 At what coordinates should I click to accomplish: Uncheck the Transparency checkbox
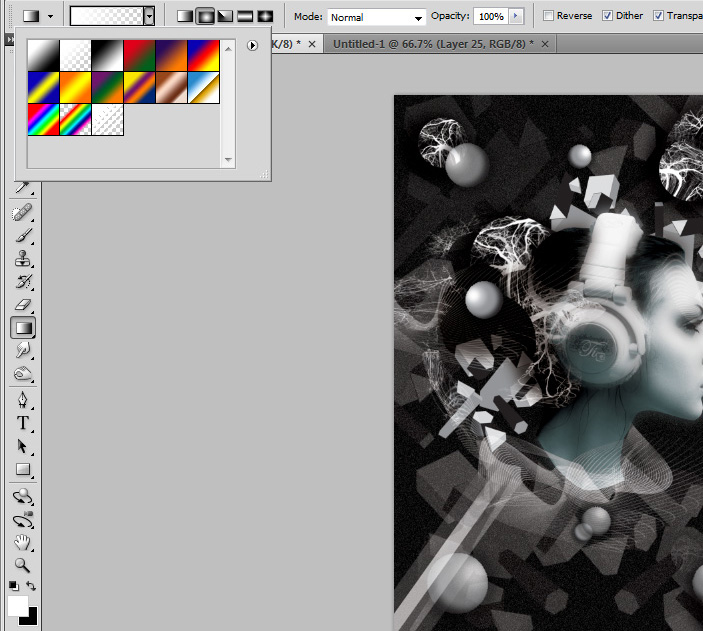pyautogui.click(x=658, y=16)
